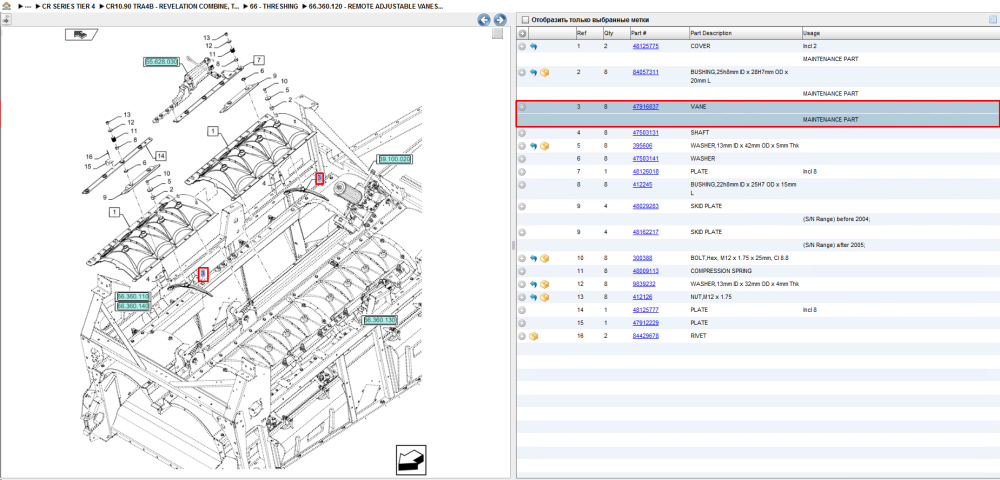The image size is (1000, 480).
Task: Click the add icon for VANE row
Action: (522, 107)
